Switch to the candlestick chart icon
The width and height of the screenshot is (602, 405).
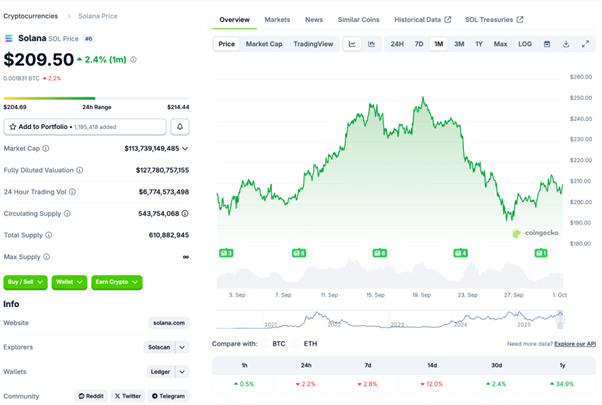tap(371, 44)
